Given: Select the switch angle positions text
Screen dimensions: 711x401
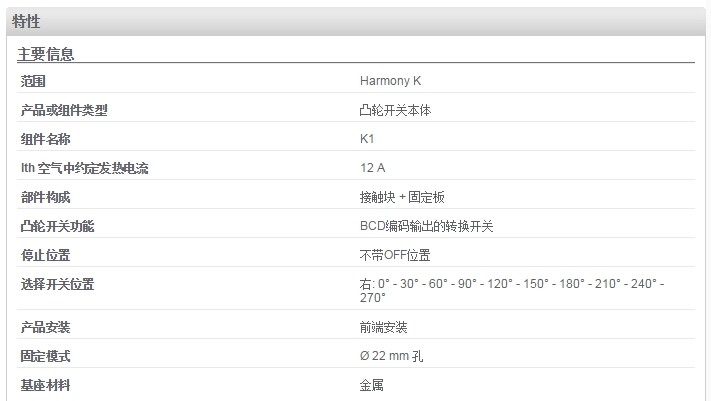Looking at the screenshot, I should point(512,291).
